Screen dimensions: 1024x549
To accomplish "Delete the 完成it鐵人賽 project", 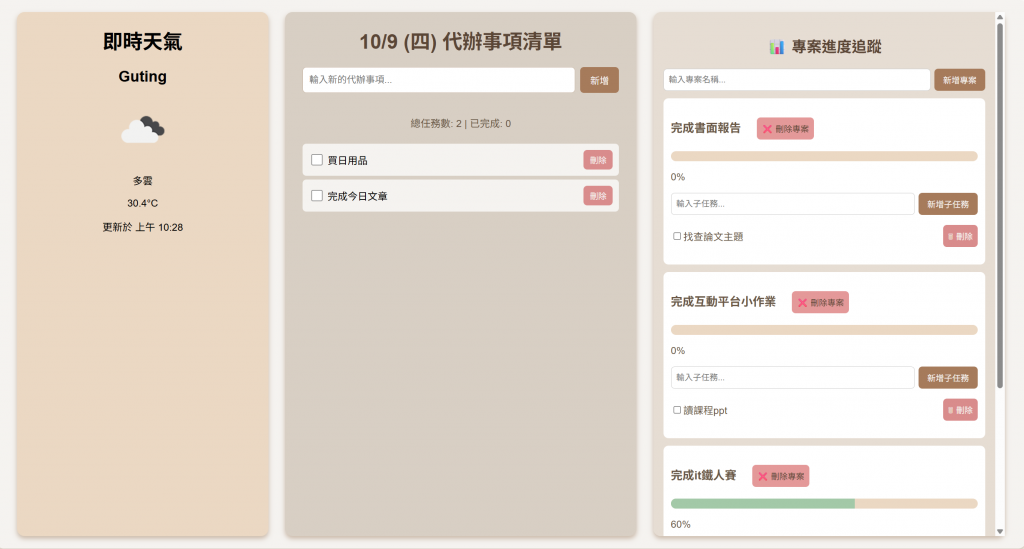I will pyautogui.click(x=780, y=476).
